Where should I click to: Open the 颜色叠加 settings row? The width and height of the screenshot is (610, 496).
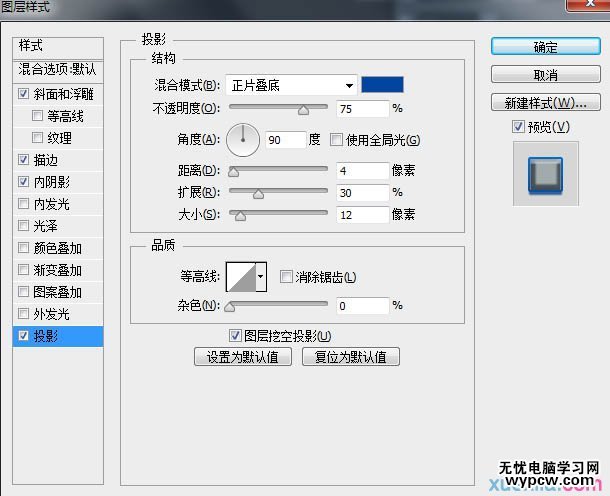(58, 247)
